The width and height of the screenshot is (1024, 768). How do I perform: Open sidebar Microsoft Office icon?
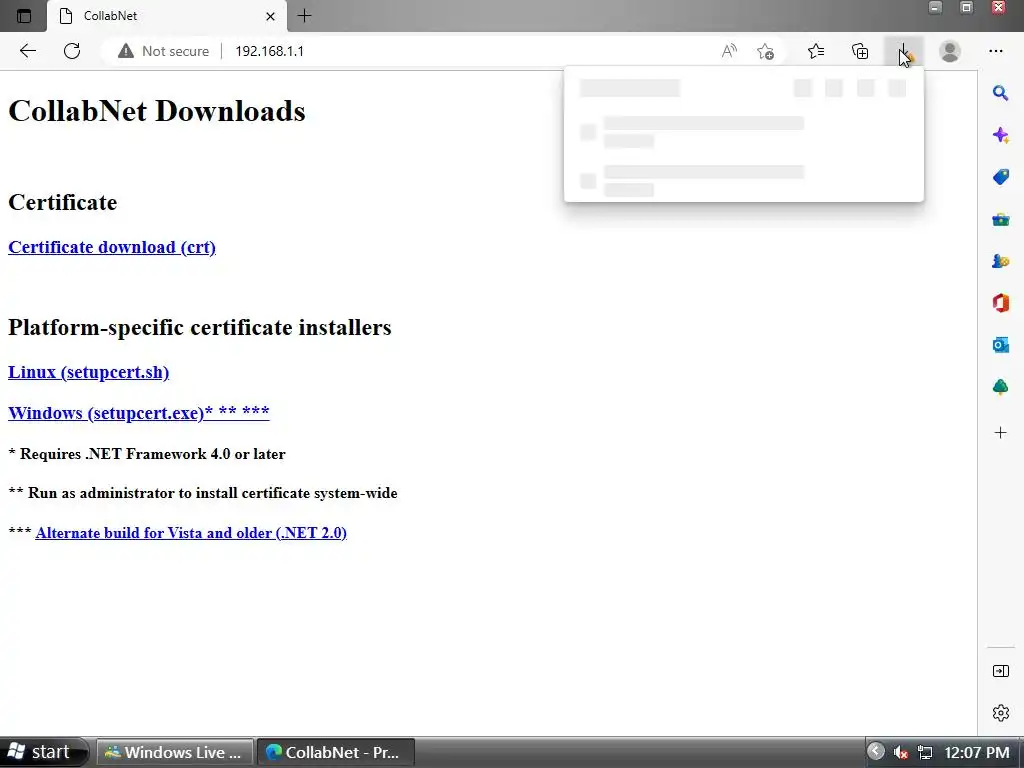1000,303
